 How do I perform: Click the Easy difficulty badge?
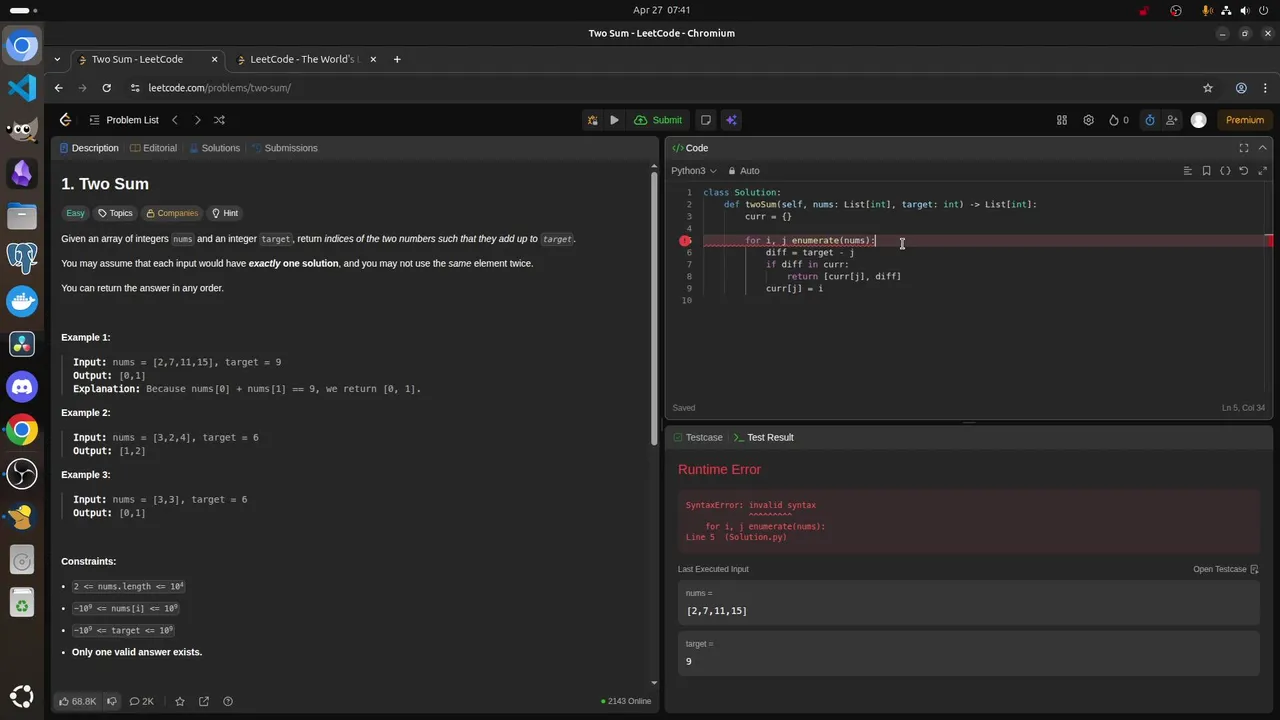click(x=75, y=213)
